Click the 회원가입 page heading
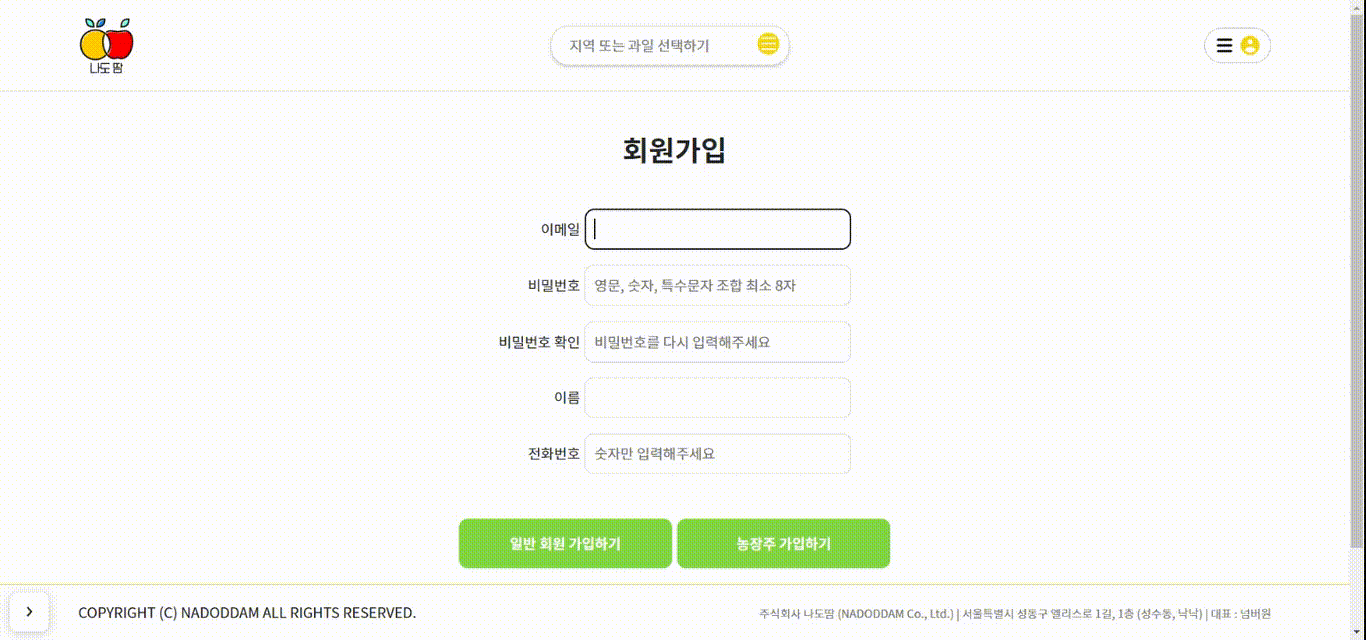The height and width of the screenshot is (640, 1366). click(673, 151)
